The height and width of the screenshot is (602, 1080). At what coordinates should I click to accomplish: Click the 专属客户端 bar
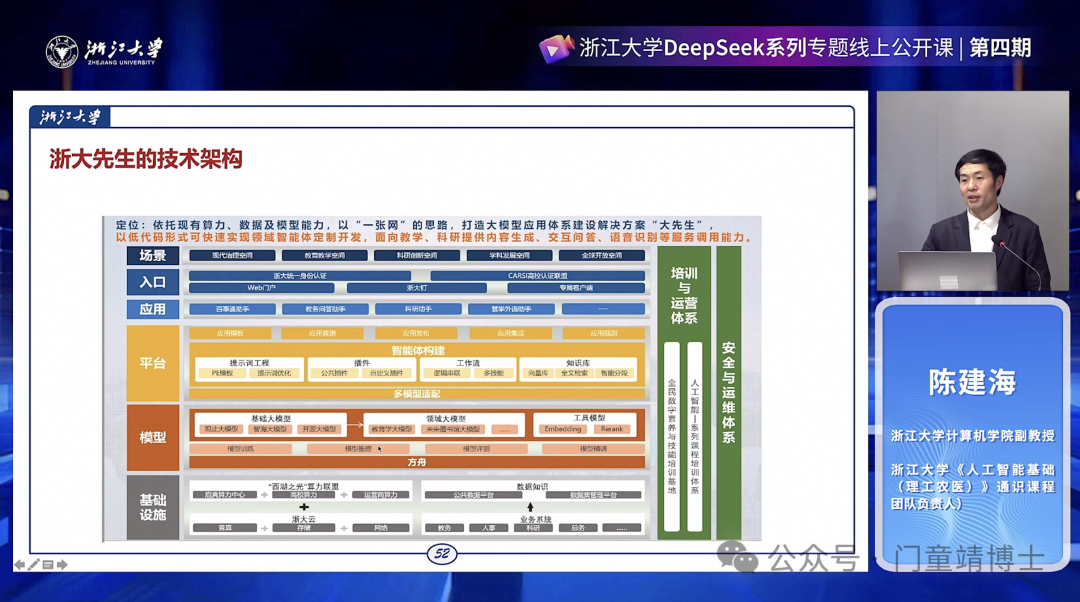tap(576, 288)
